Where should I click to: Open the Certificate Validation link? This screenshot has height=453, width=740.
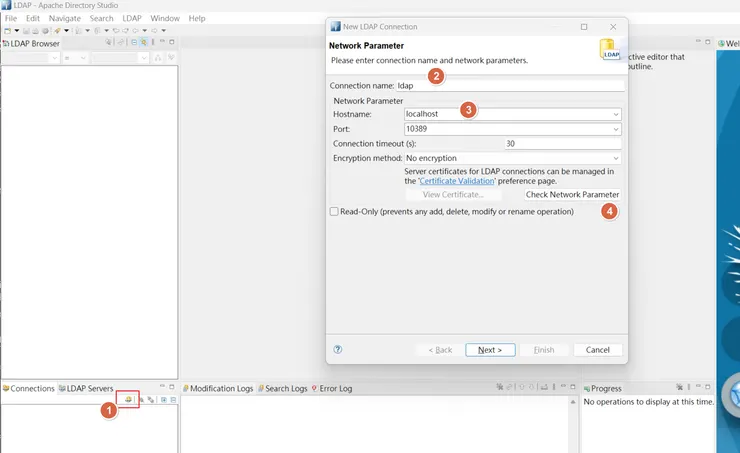click(456, 181)
